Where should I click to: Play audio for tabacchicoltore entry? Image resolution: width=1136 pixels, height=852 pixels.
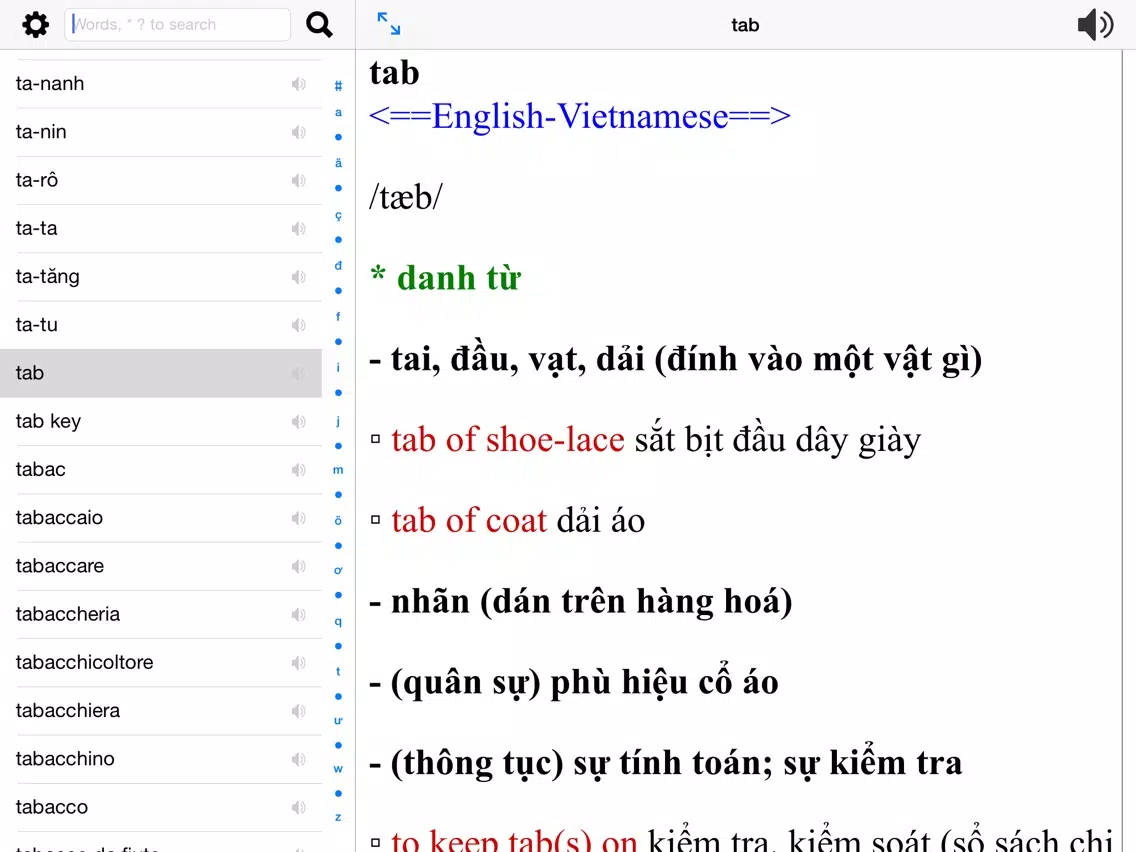tap(298, 663)
